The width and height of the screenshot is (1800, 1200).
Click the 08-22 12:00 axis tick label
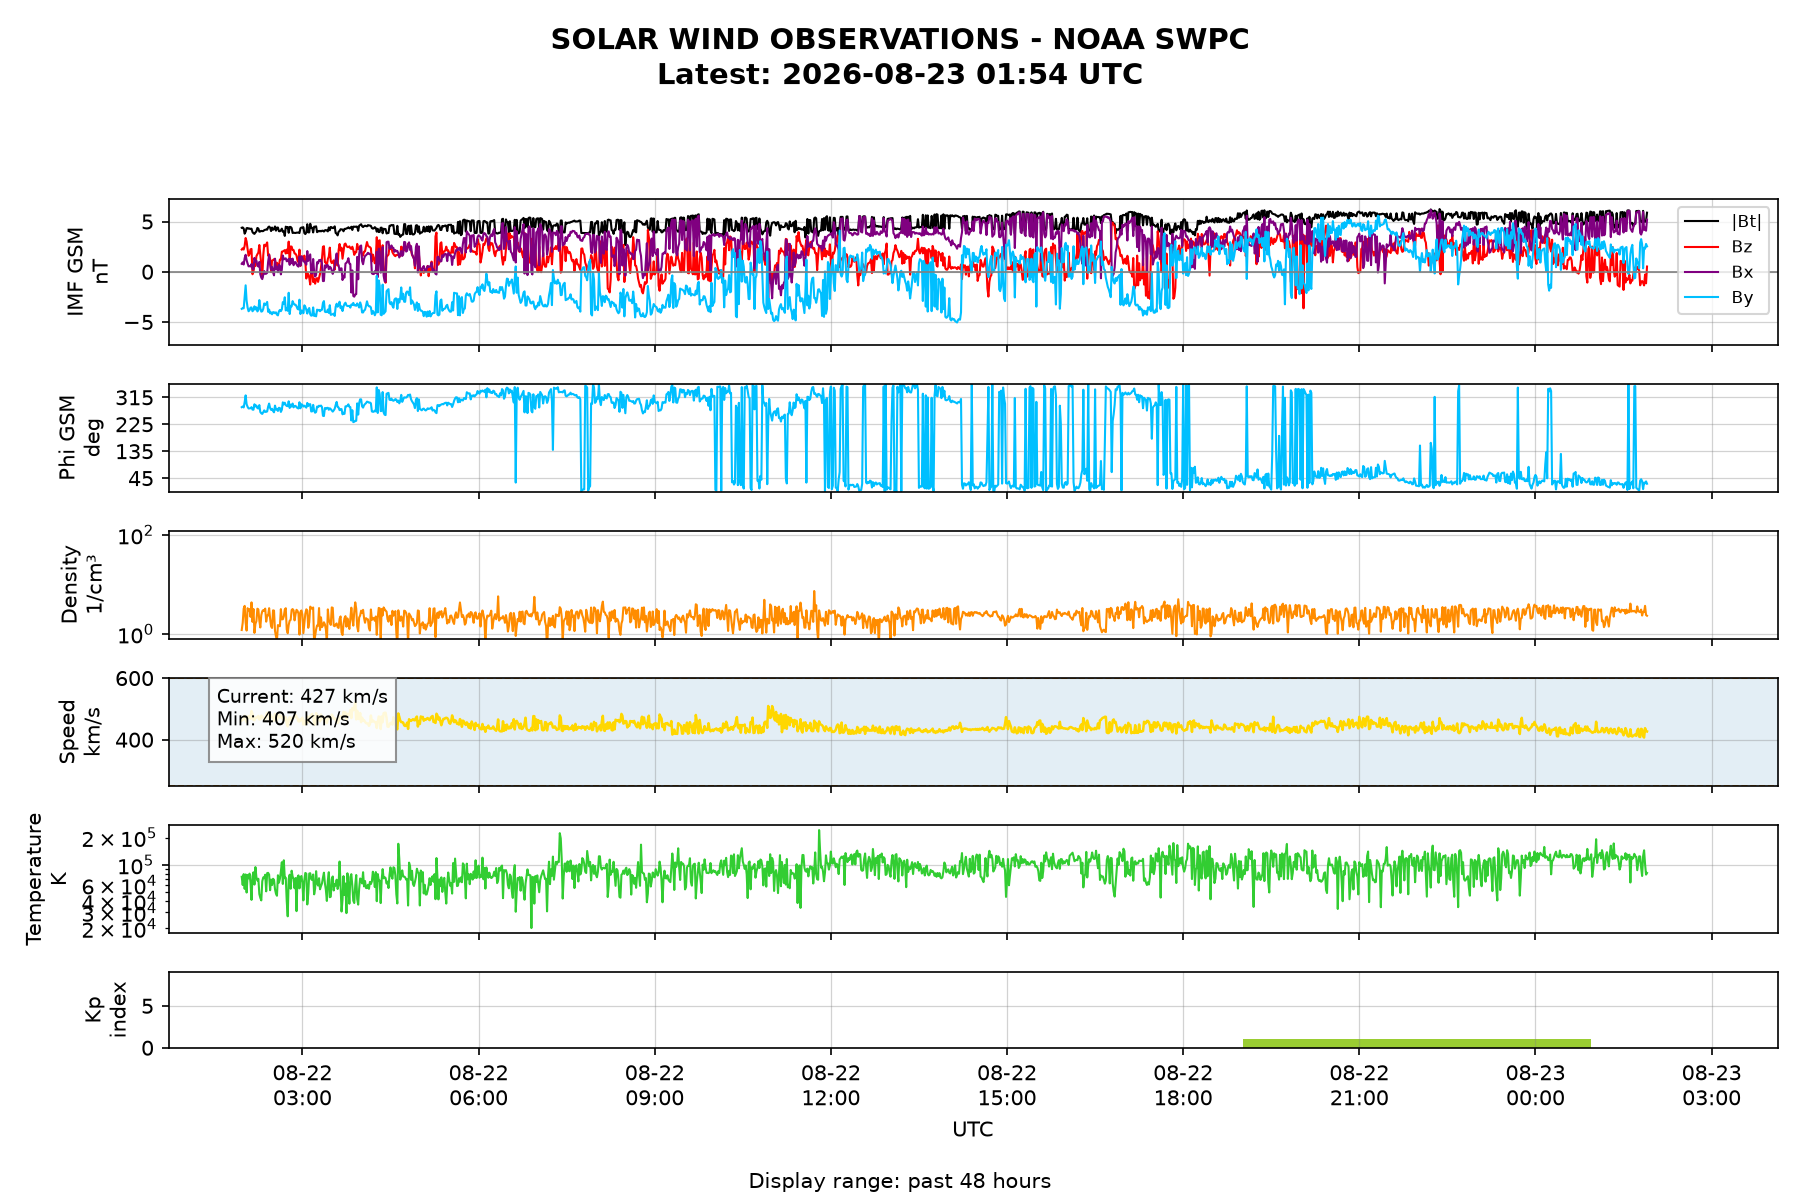click(x=831, y=1085)
